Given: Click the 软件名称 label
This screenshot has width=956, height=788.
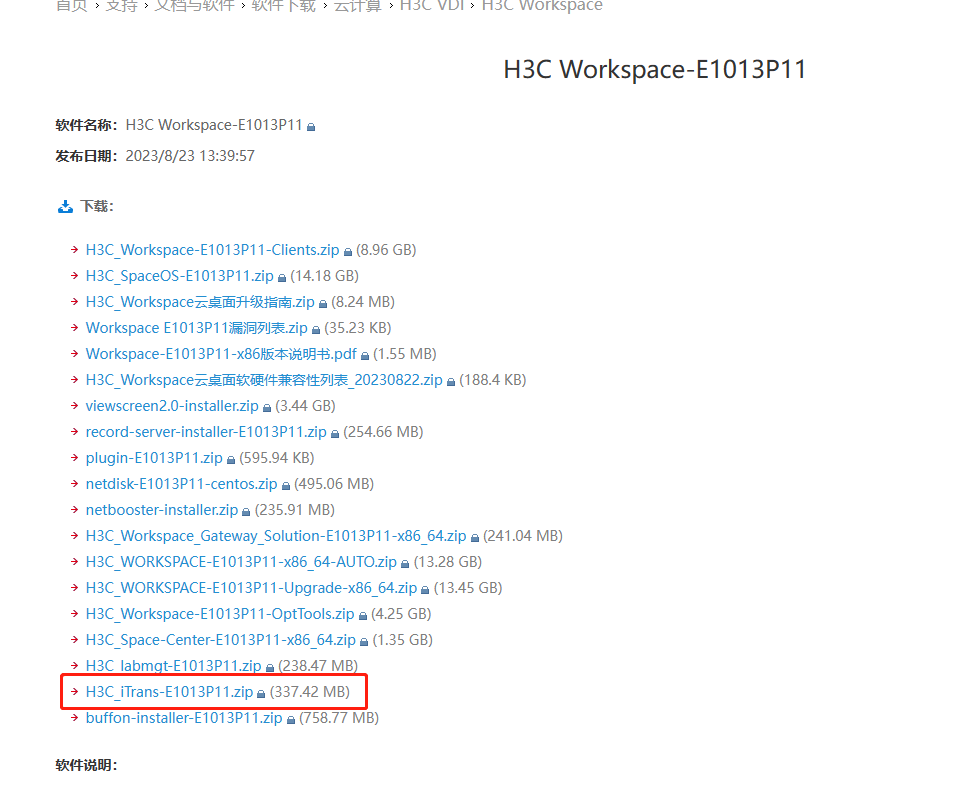Looking at the screenshot, I should pos(86,125).
